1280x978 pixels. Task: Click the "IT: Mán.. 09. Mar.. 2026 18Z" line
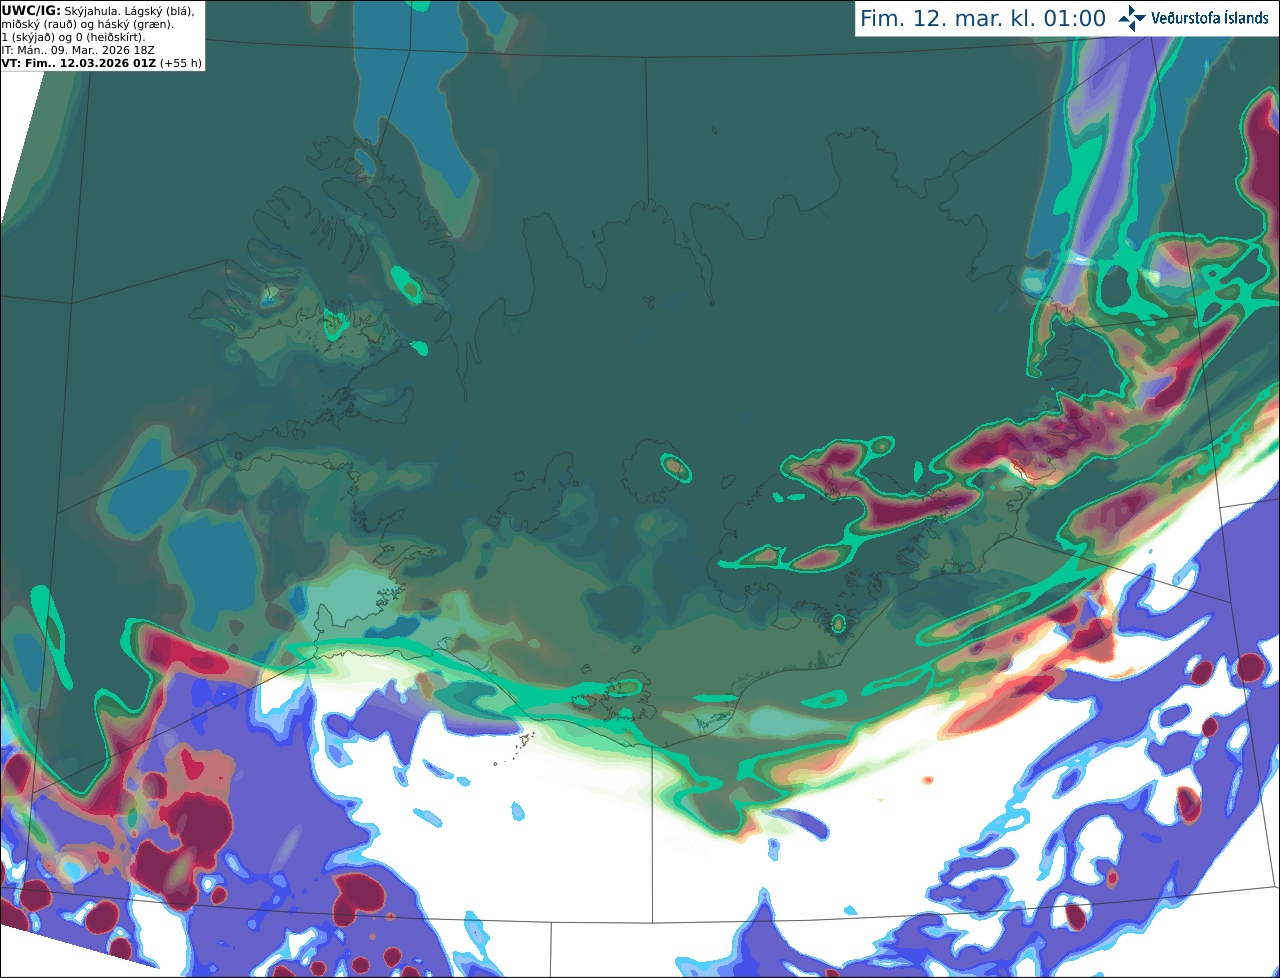tap(78, 50)
